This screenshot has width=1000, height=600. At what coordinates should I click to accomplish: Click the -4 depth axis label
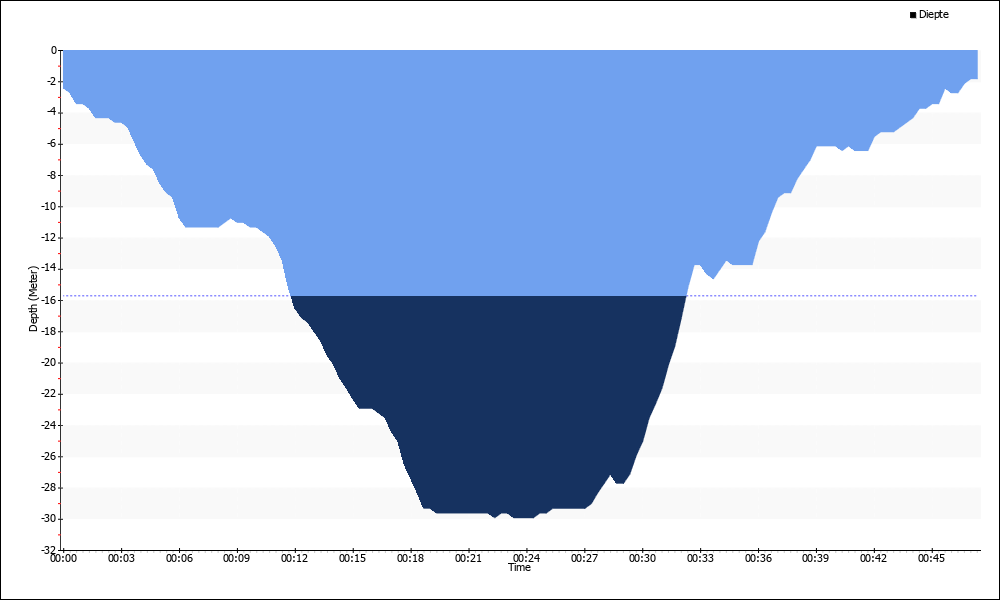52,112
